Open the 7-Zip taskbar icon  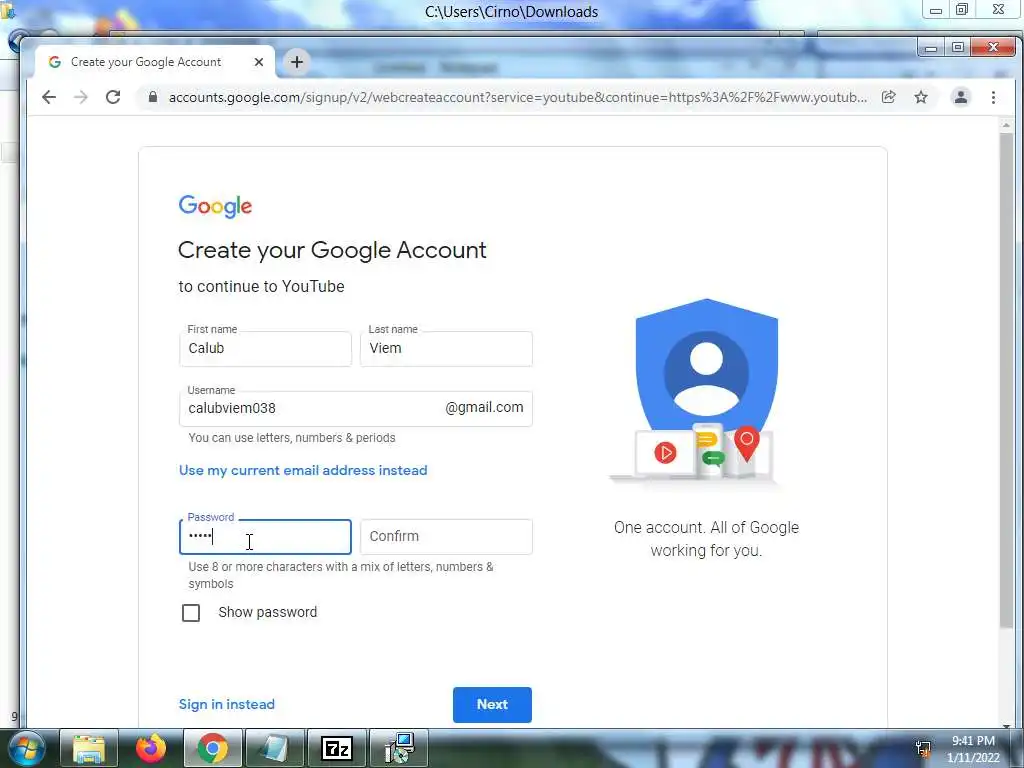tap(337, 748)
